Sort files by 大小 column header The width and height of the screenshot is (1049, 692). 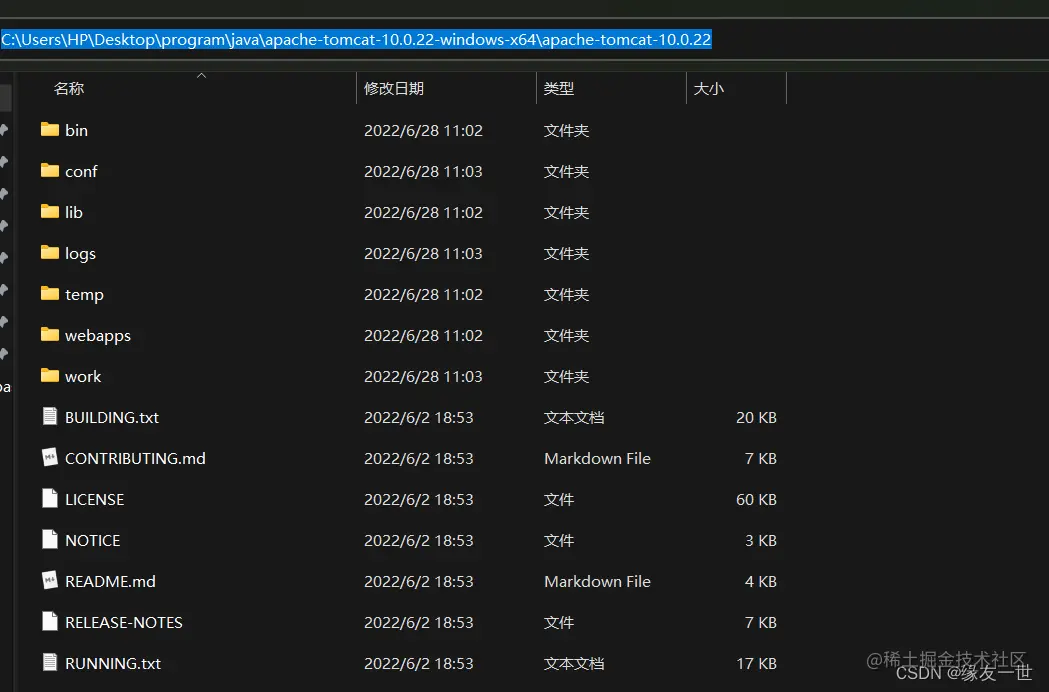click(x=708, y=88)
